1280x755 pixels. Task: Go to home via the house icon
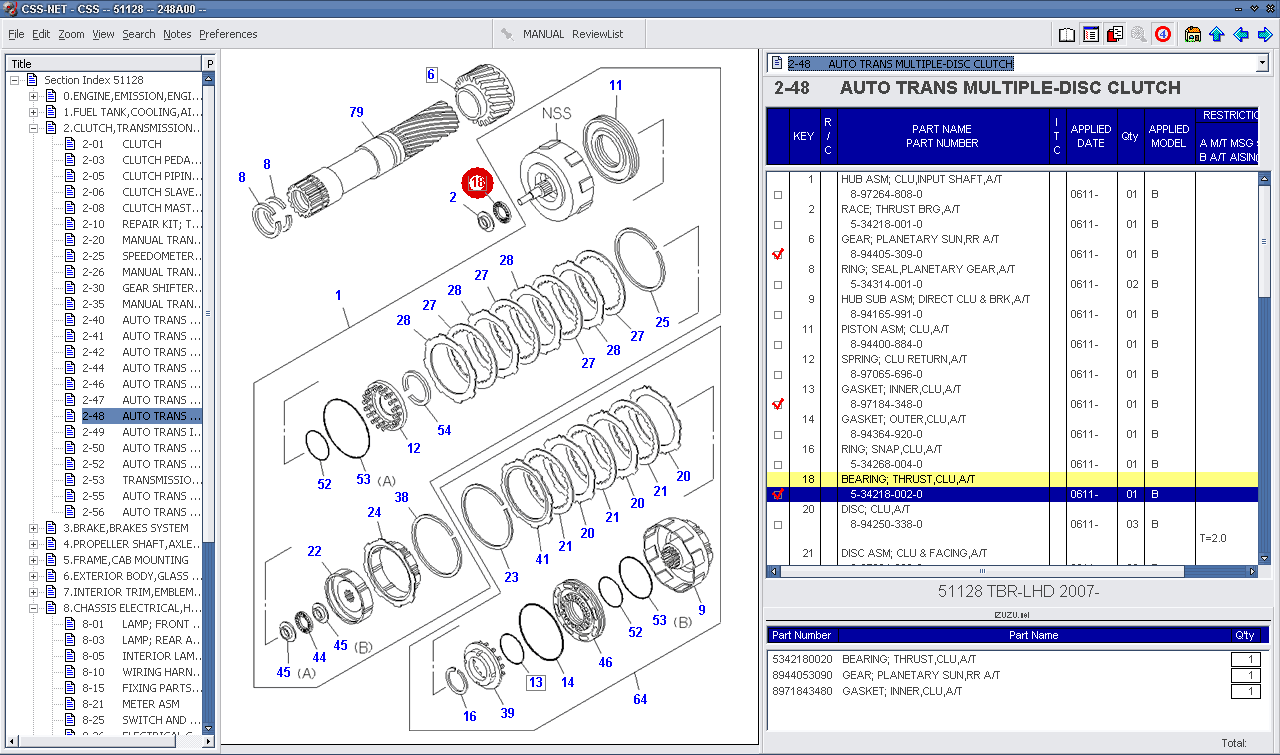(1193, 34)
